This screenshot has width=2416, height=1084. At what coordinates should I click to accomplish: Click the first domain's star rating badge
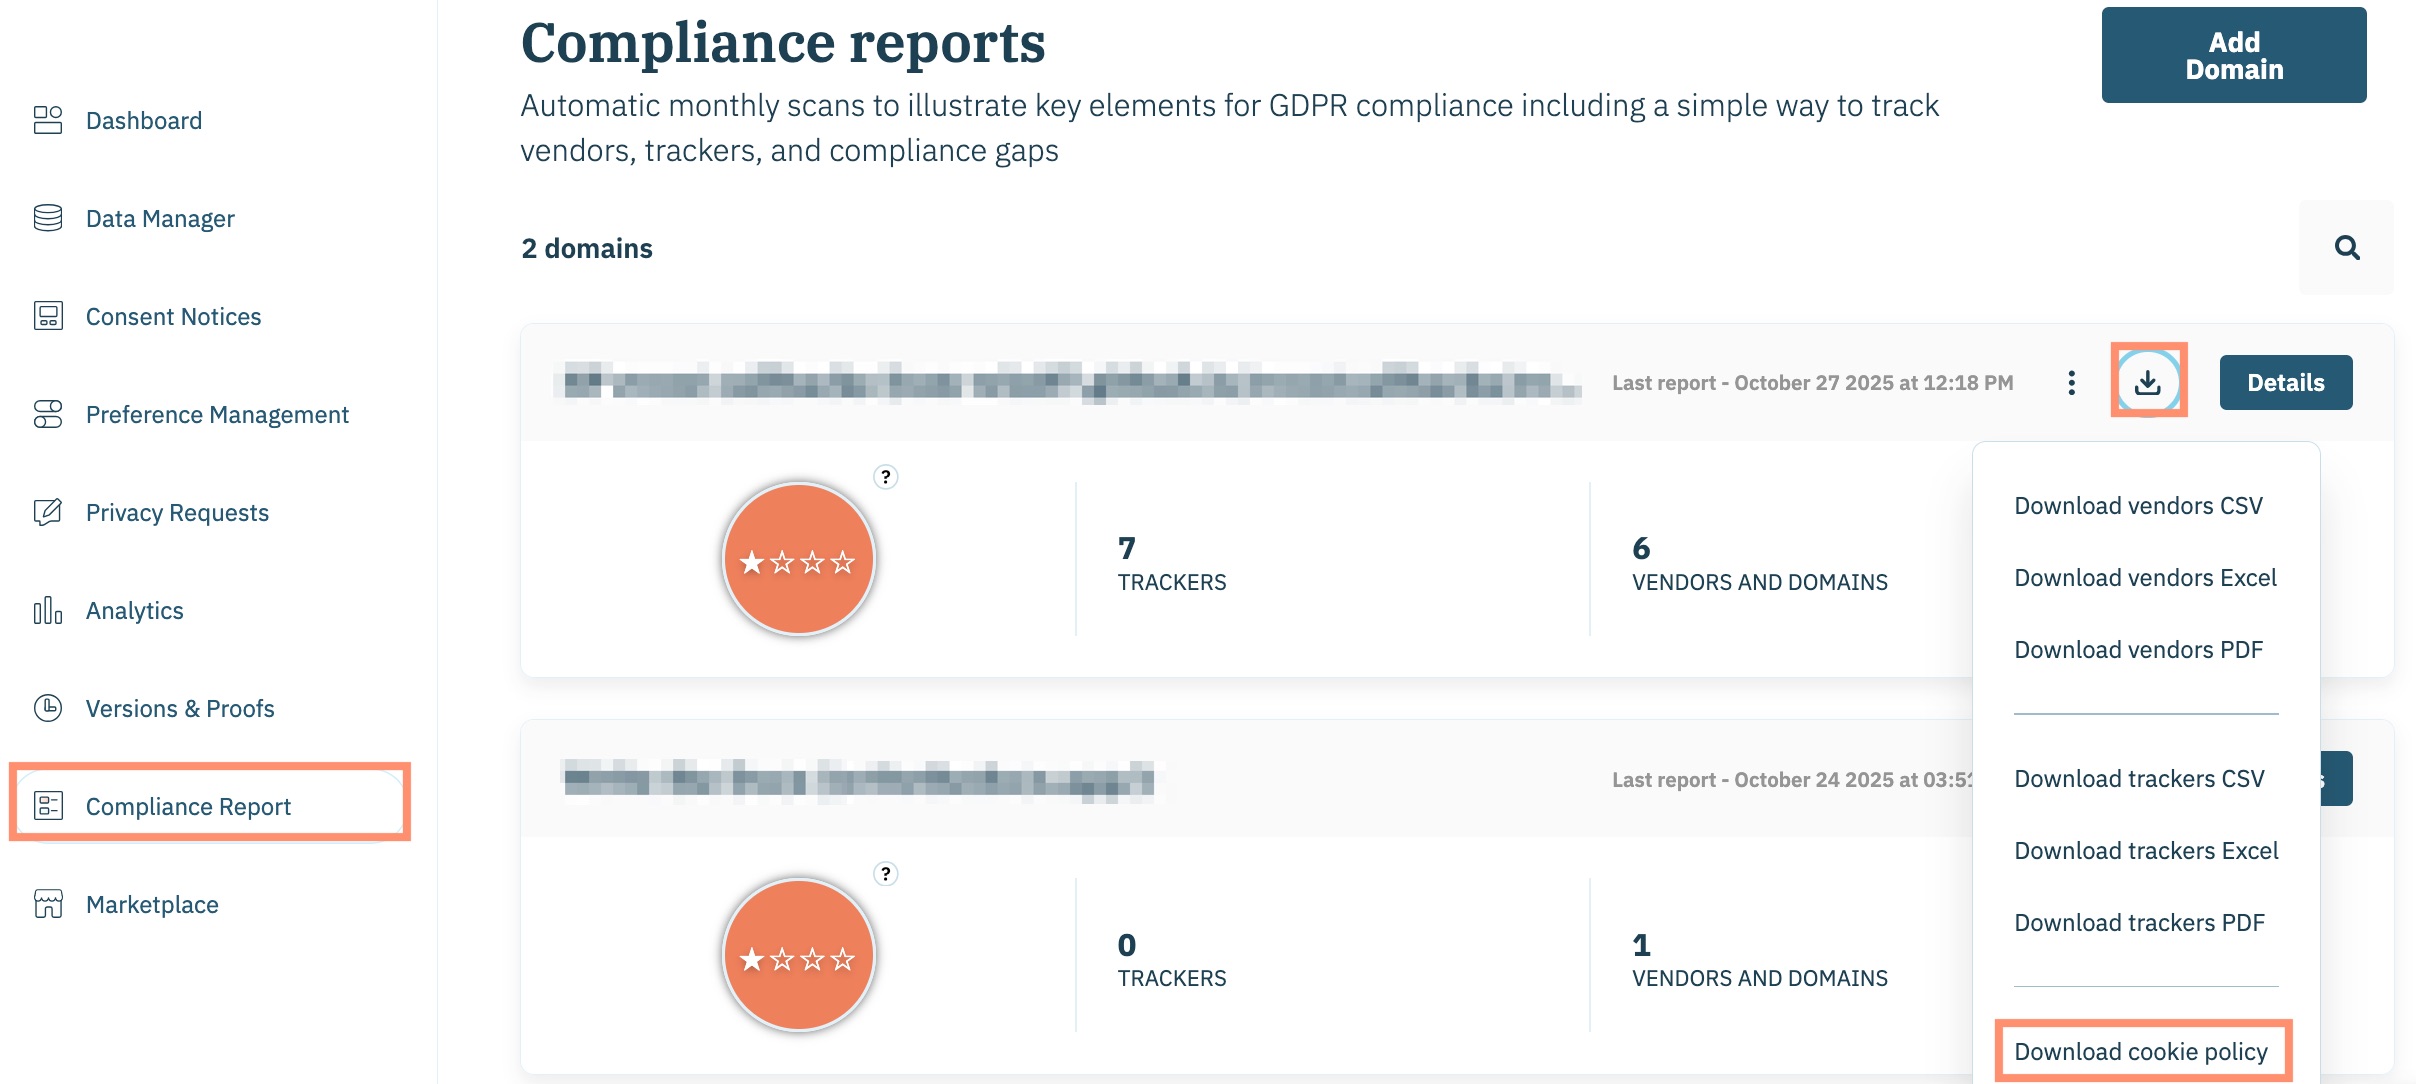(798, 560)
